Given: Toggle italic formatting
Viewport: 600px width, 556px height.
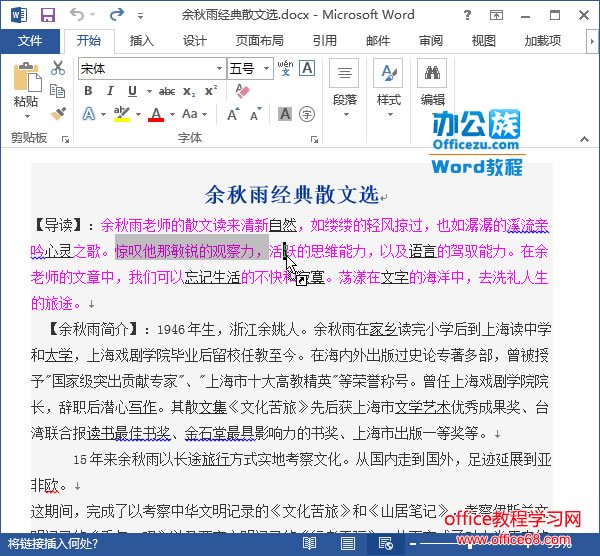Looking at the screenshot, I should [x=110, y=91].
